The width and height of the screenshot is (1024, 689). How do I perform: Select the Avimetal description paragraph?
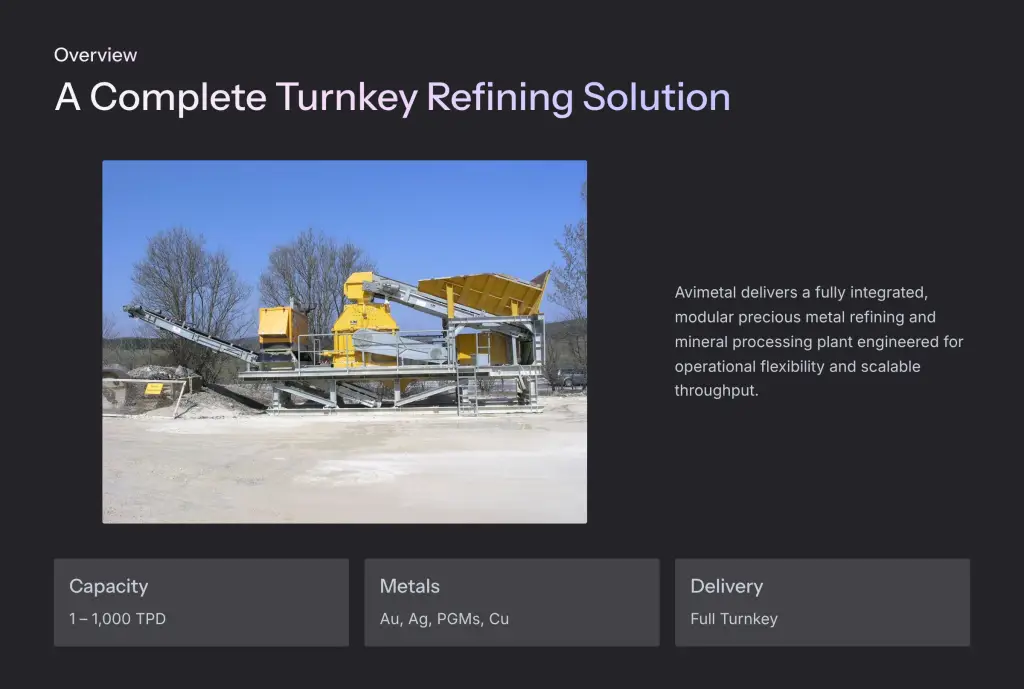818,341
